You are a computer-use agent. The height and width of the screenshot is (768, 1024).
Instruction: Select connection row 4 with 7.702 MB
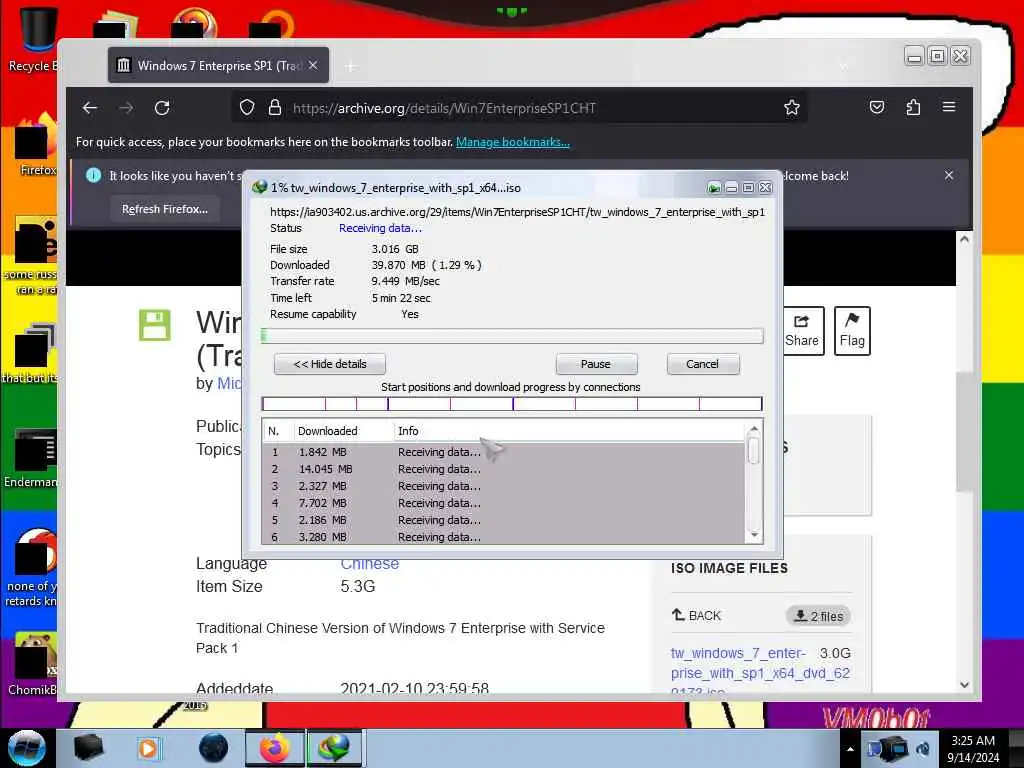(503, 503)
